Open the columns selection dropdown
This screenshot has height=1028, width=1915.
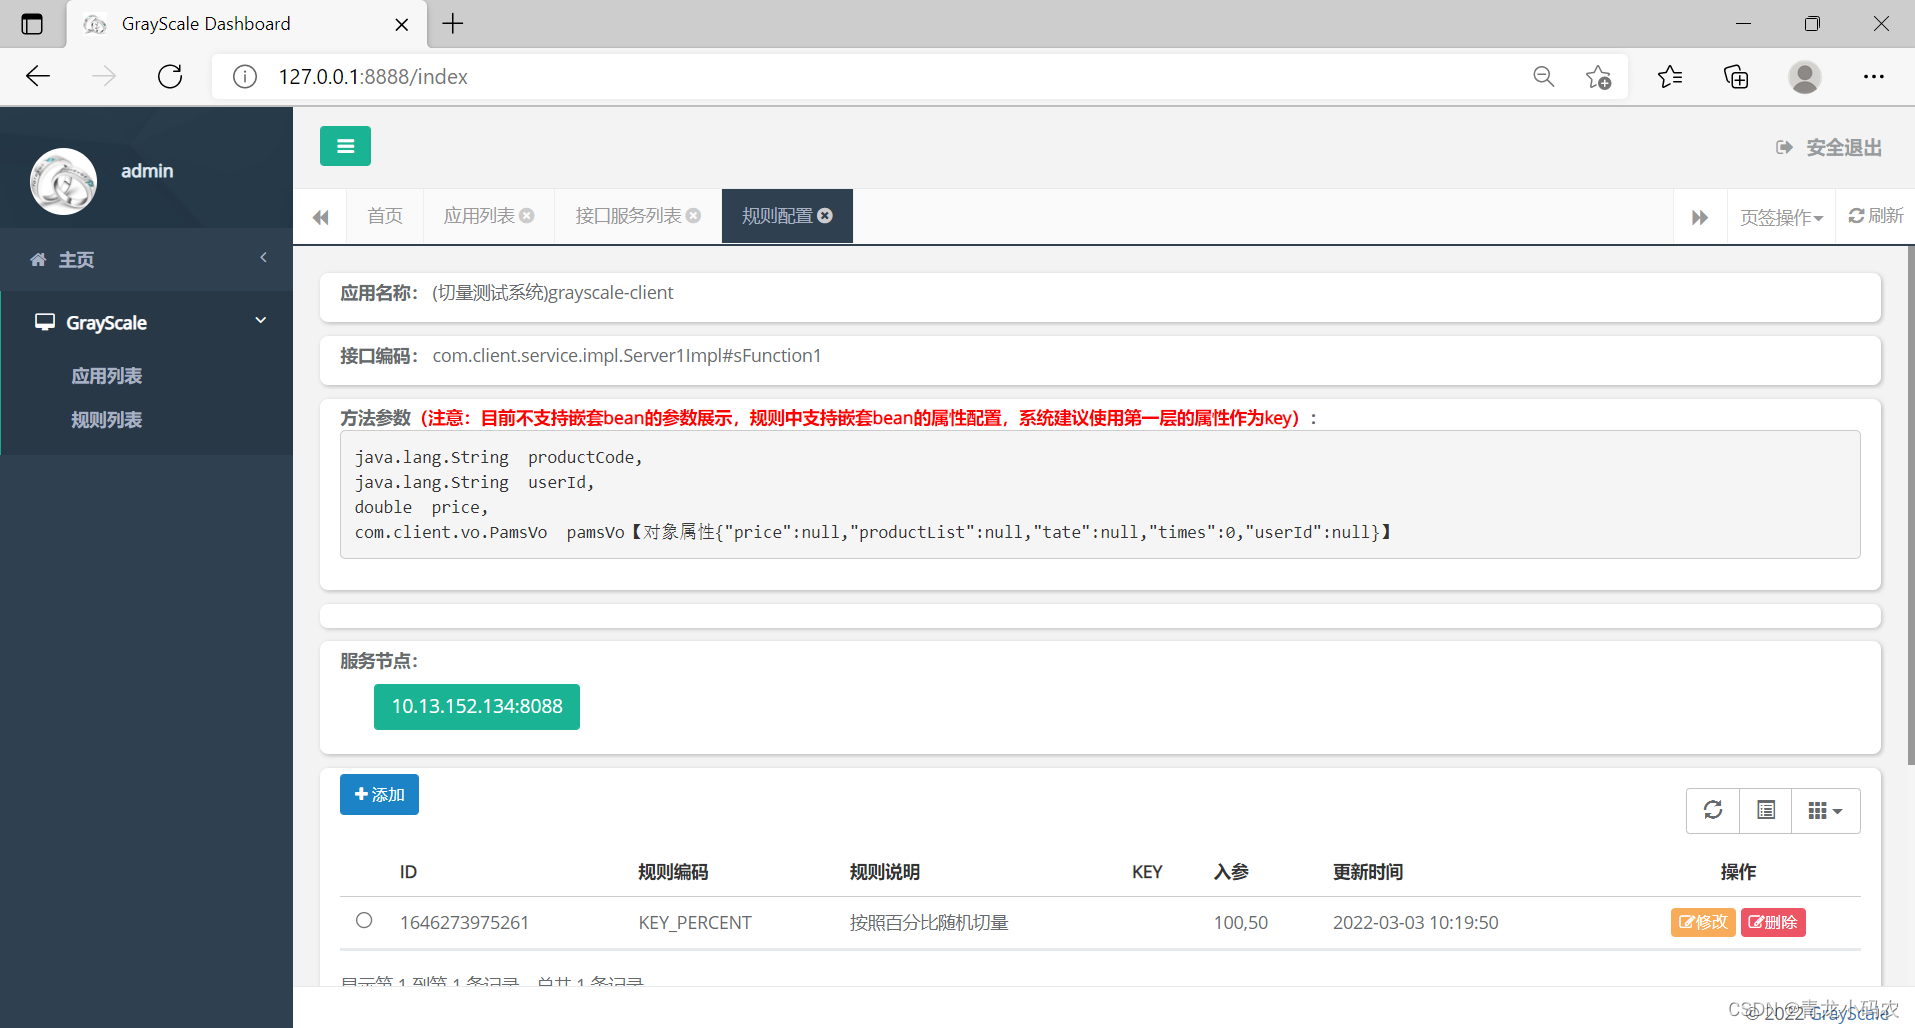click(x=1826, y=810)
